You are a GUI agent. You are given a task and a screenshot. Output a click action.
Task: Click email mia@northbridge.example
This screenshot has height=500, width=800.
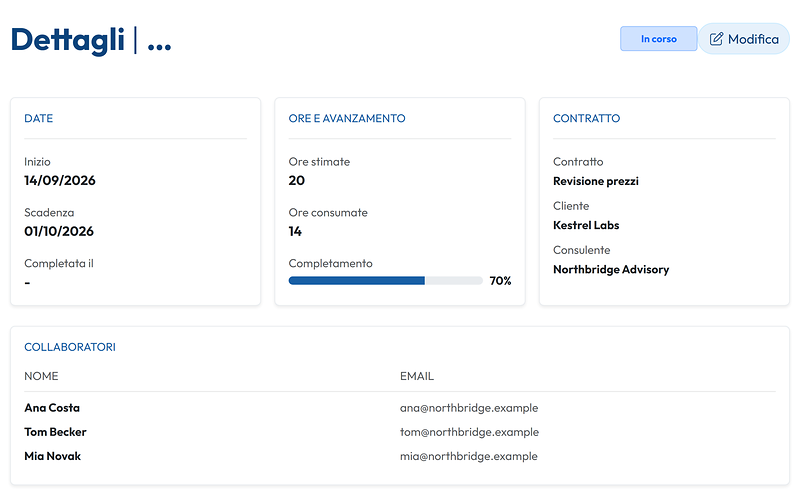[469, 456]
